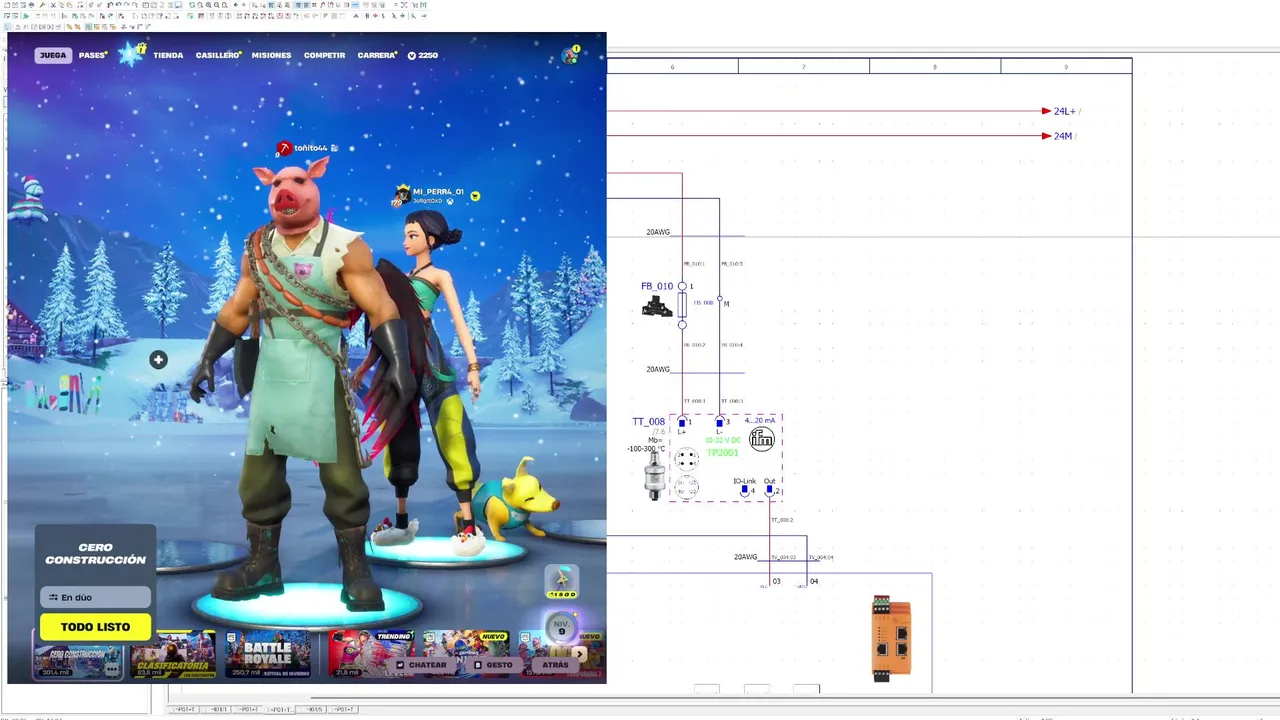Image resolution: width=1280 pixels, height=720 pixels.
Task: Click terminal 04 in the schematic
Action: click(x=814, y=581)
